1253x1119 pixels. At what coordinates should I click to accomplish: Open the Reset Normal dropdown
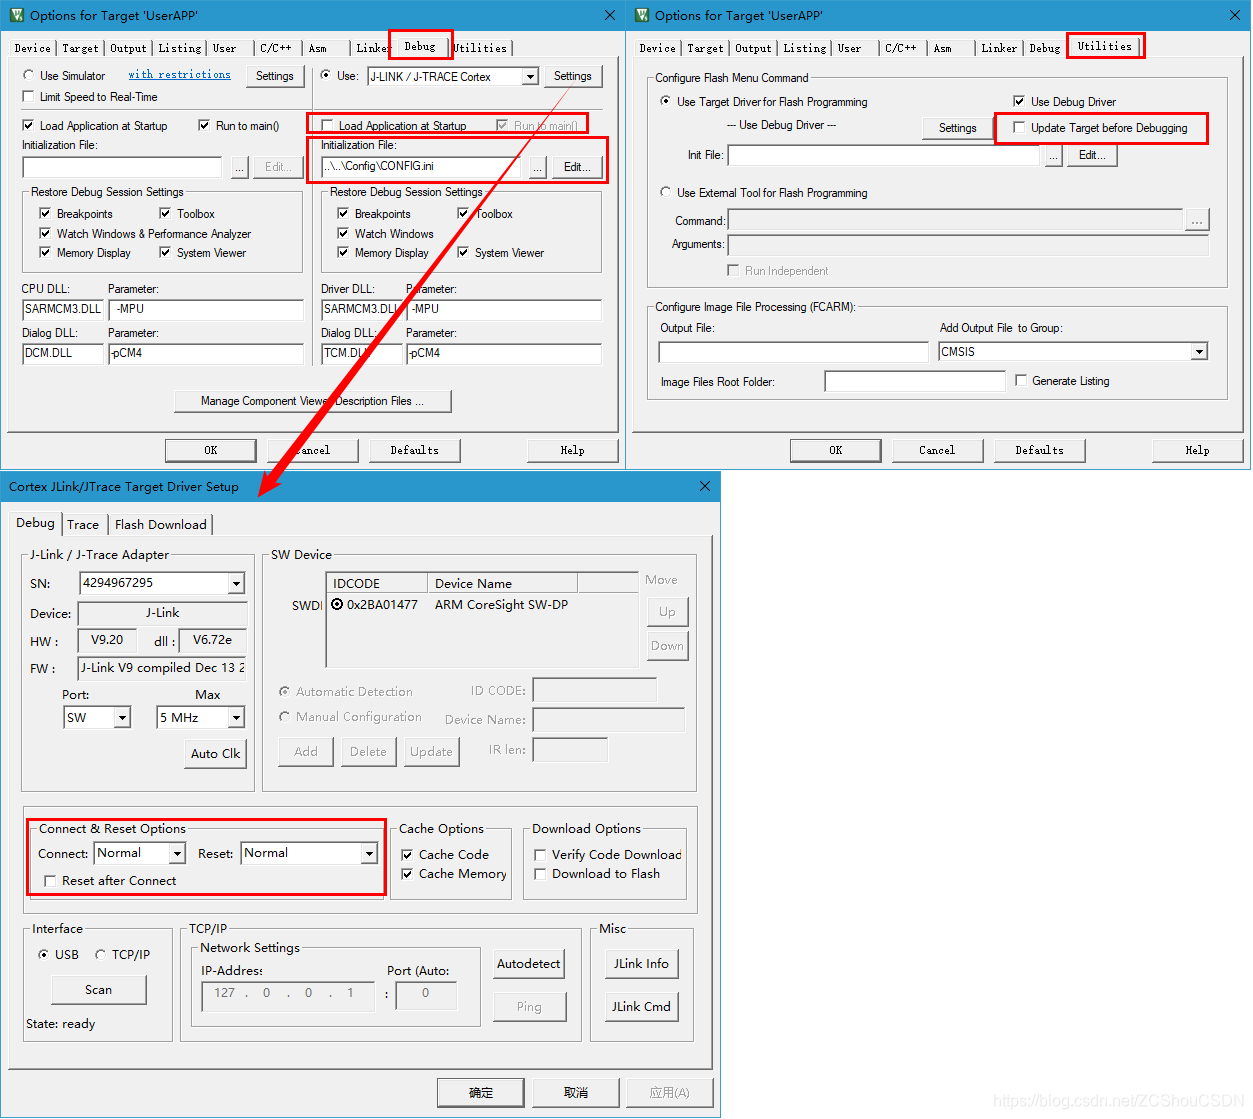(369, 854)
